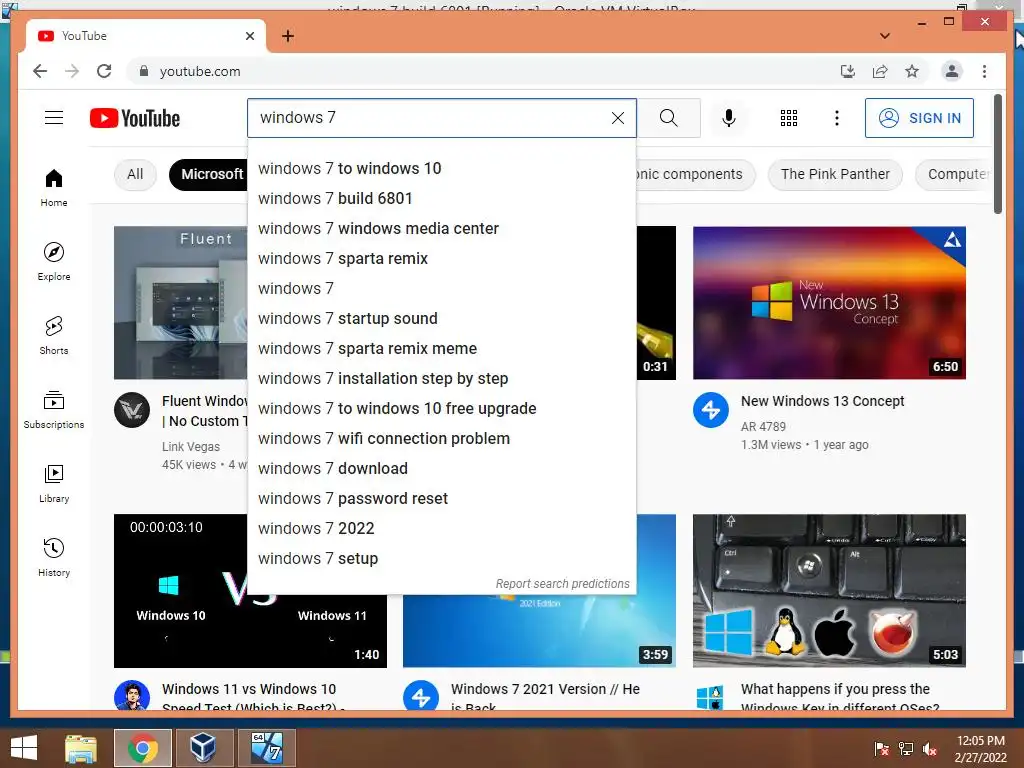Go back in Chrome
Image resolution: width=1024 pixels, height=768 pixels.
[x=40, y=71]
